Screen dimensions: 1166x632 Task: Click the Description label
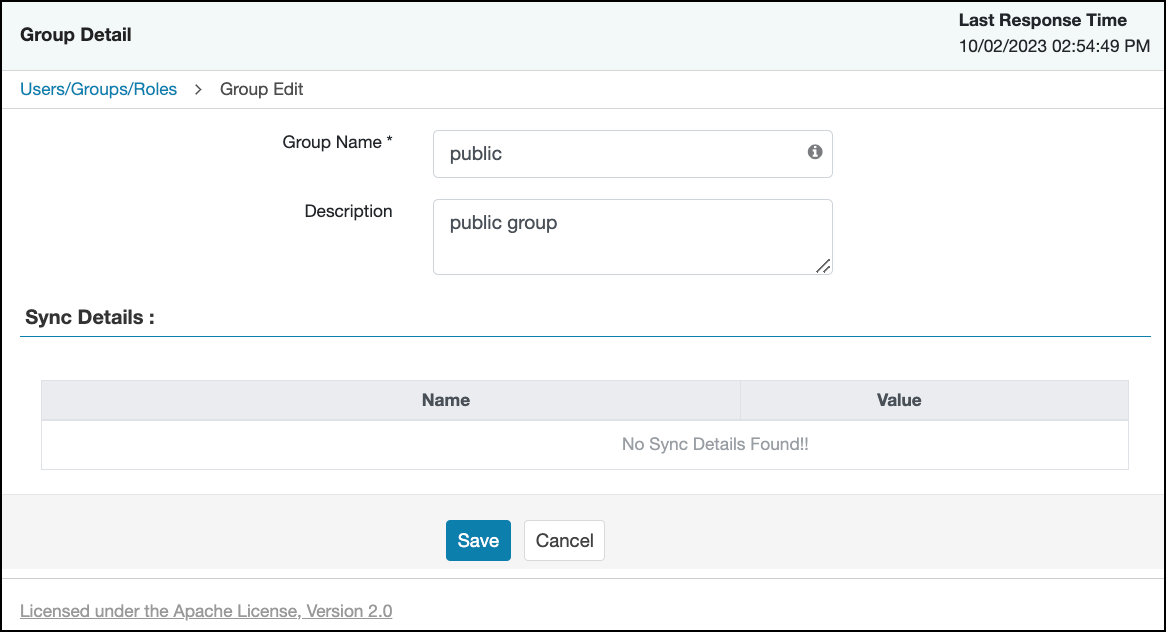tap(348, 211)
